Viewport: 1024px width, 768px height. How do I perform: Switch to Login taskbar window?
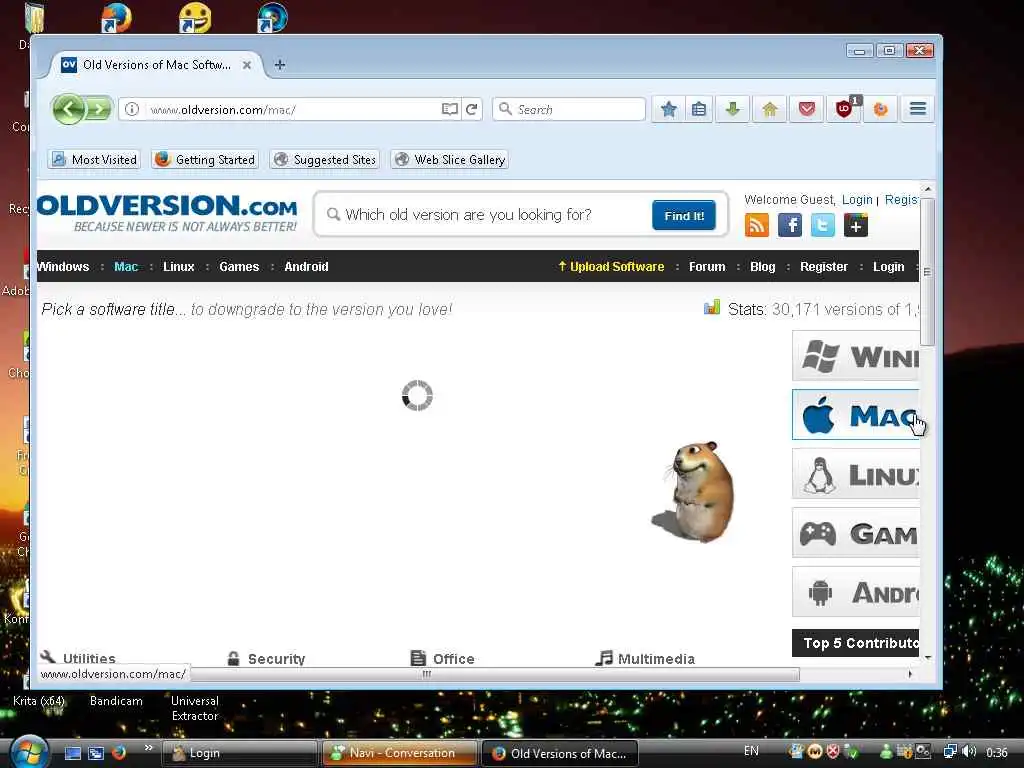coord(239,753)
